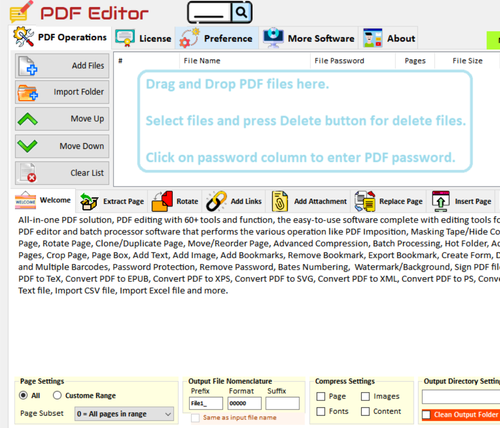Switch to the Welcome tab
This screenshot has width=500, height=428.
[x=43, y=200]
